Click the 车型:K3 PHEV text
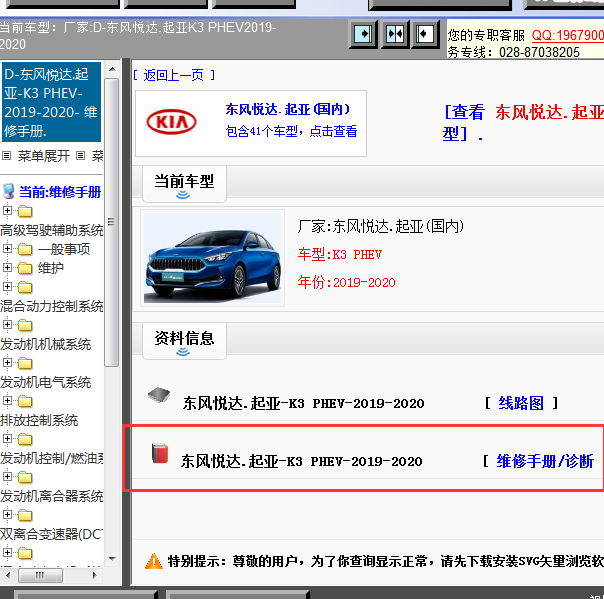The width and height of the screenshot is (604, 599). pos(339,255)
